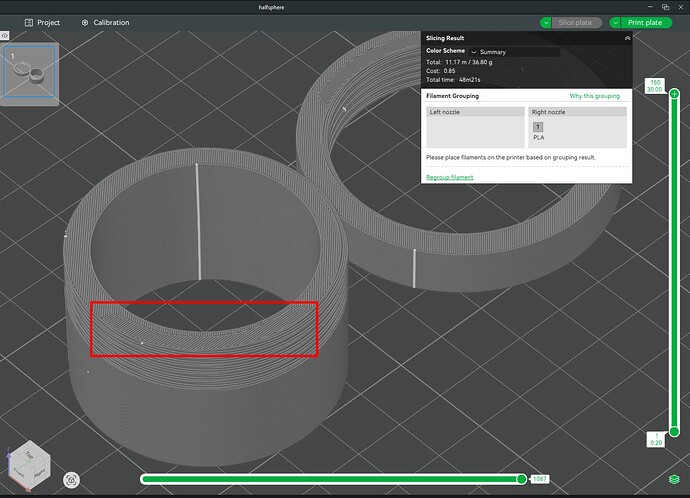The width and height of the screenshot is (690, 498).
Task: Minimize the hallsphere window
Action: 650,7
